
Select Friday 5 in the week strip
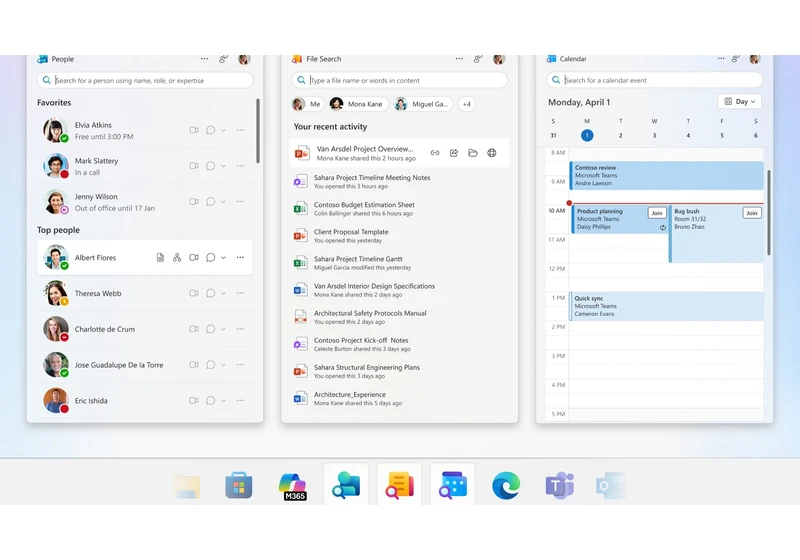721,135
